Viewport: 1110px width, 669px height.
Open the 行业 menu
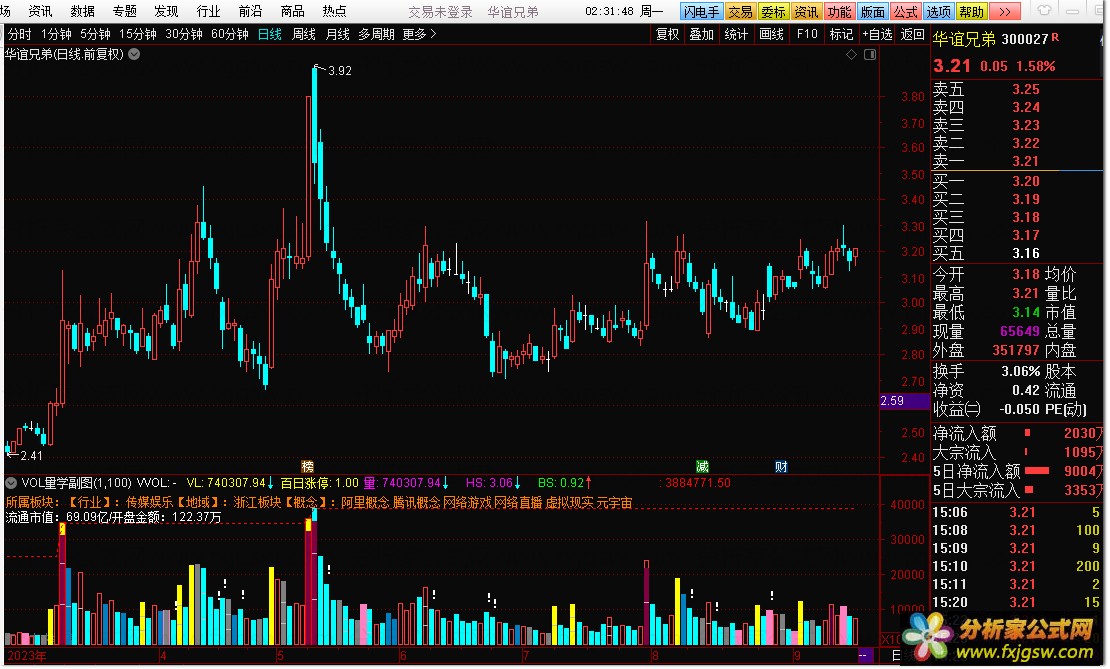click(208, 11)
